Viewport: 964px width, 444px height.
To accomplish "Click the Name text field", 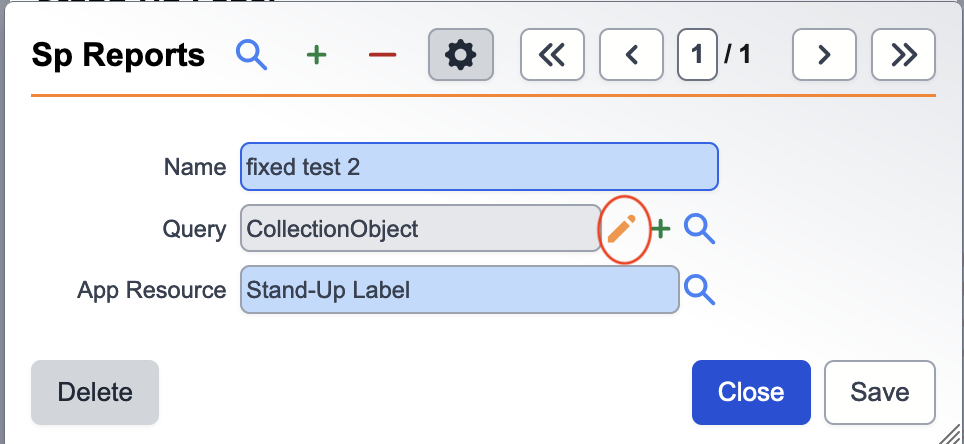I will (479, 167).
